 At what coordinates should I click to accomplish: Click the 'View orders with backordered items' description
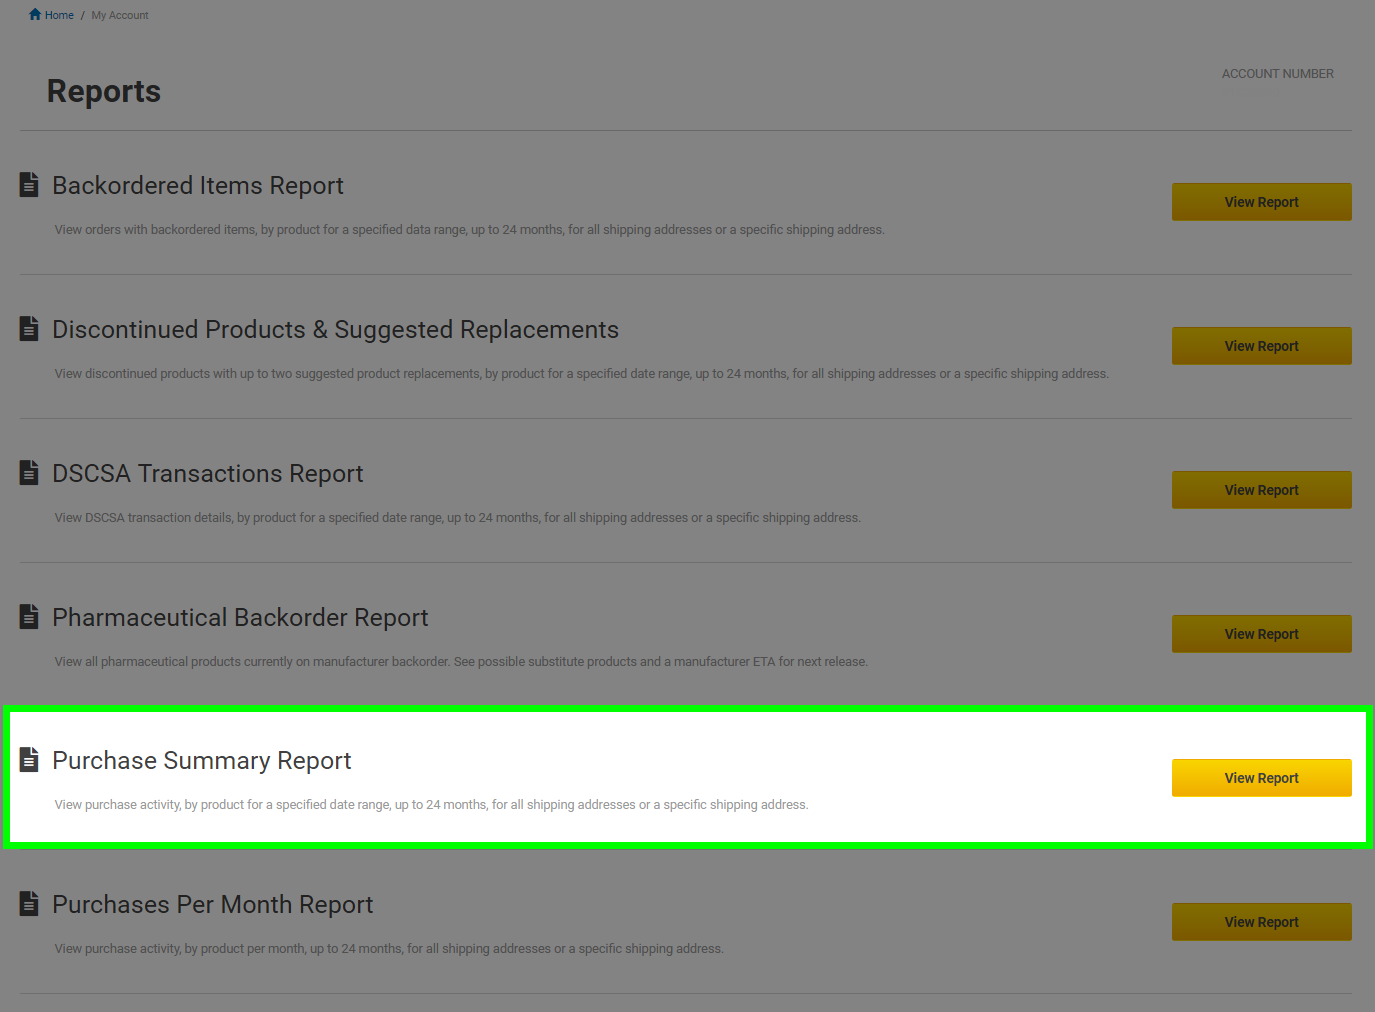[x=469, y=230]
